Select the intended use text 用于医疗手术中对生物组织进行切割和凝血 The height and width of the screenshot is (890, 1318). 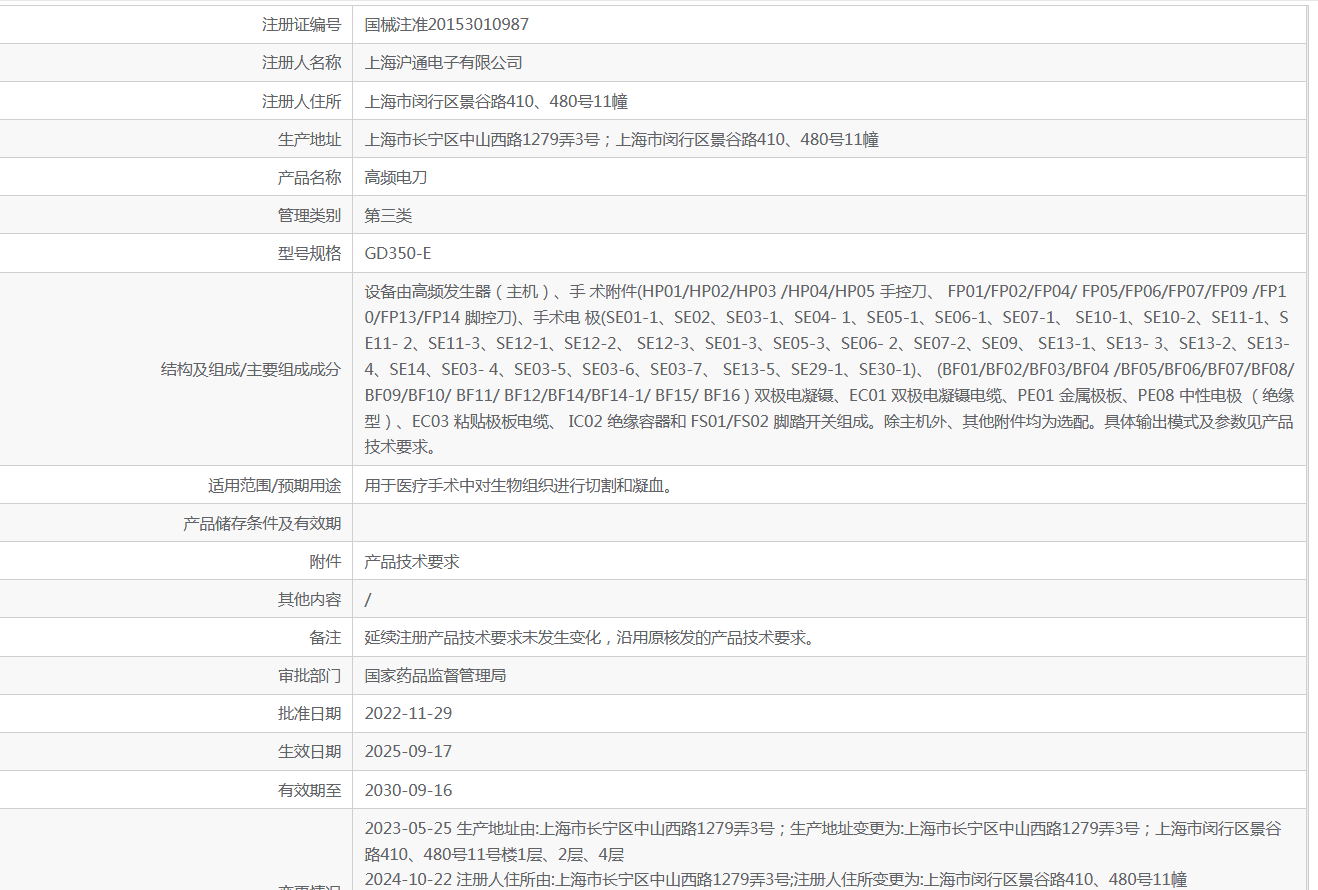(x=518, y=486)
